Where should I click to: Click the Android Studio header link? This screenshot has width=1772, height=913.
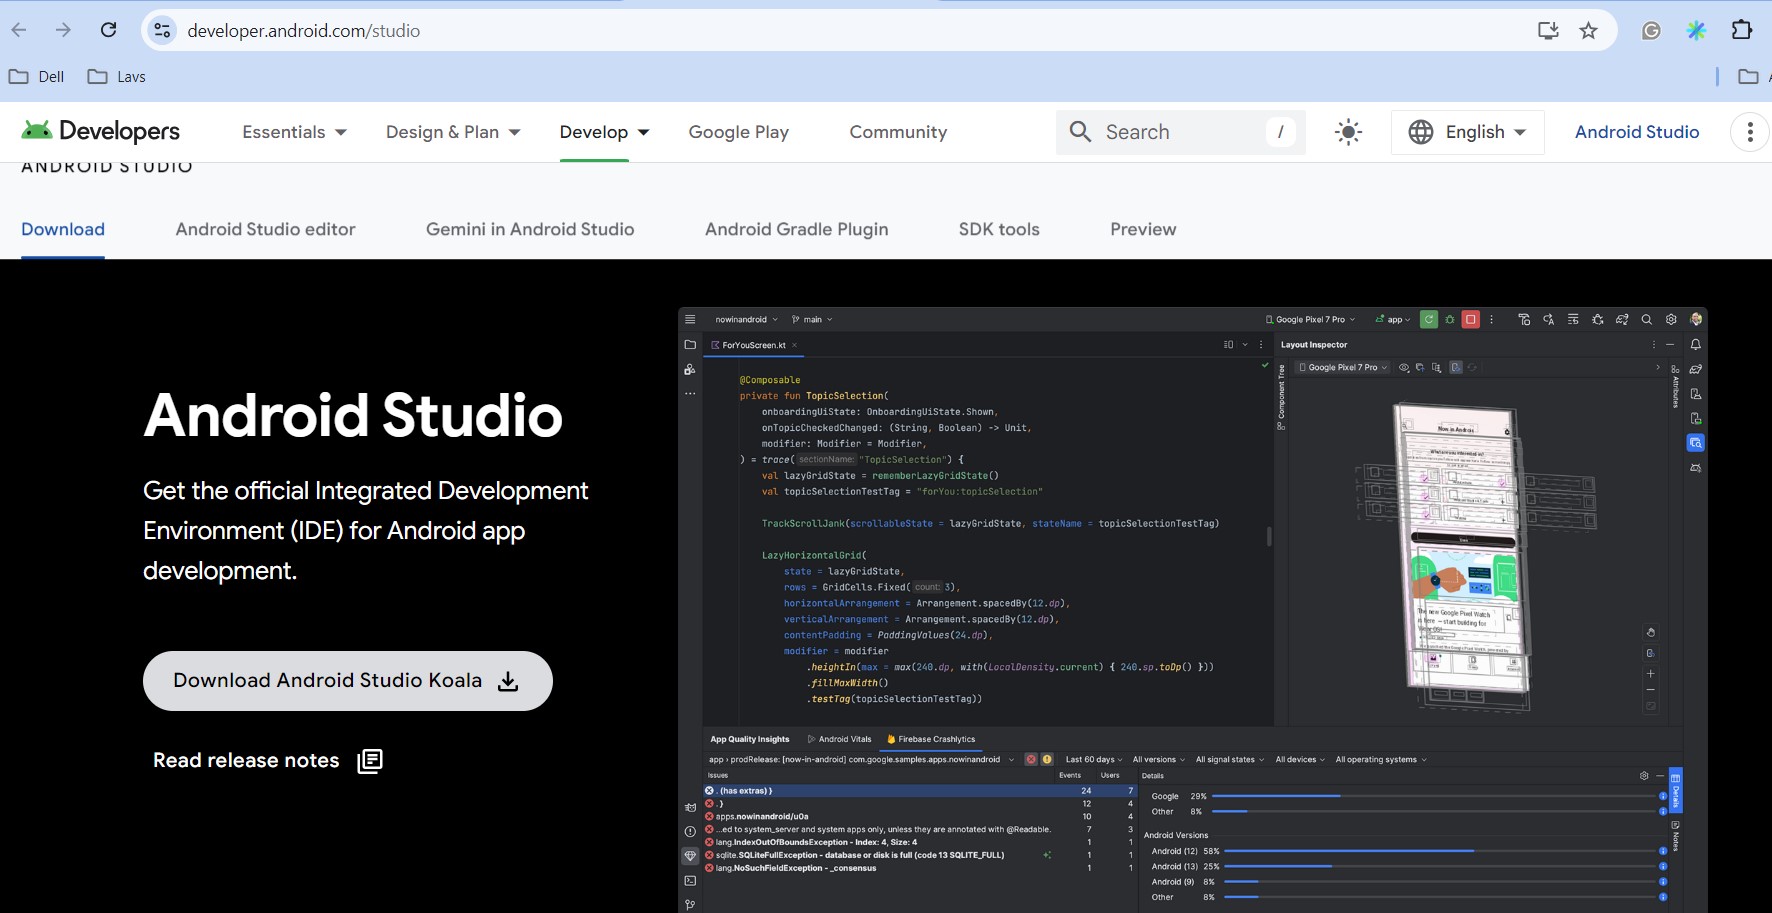point(1637,132)
